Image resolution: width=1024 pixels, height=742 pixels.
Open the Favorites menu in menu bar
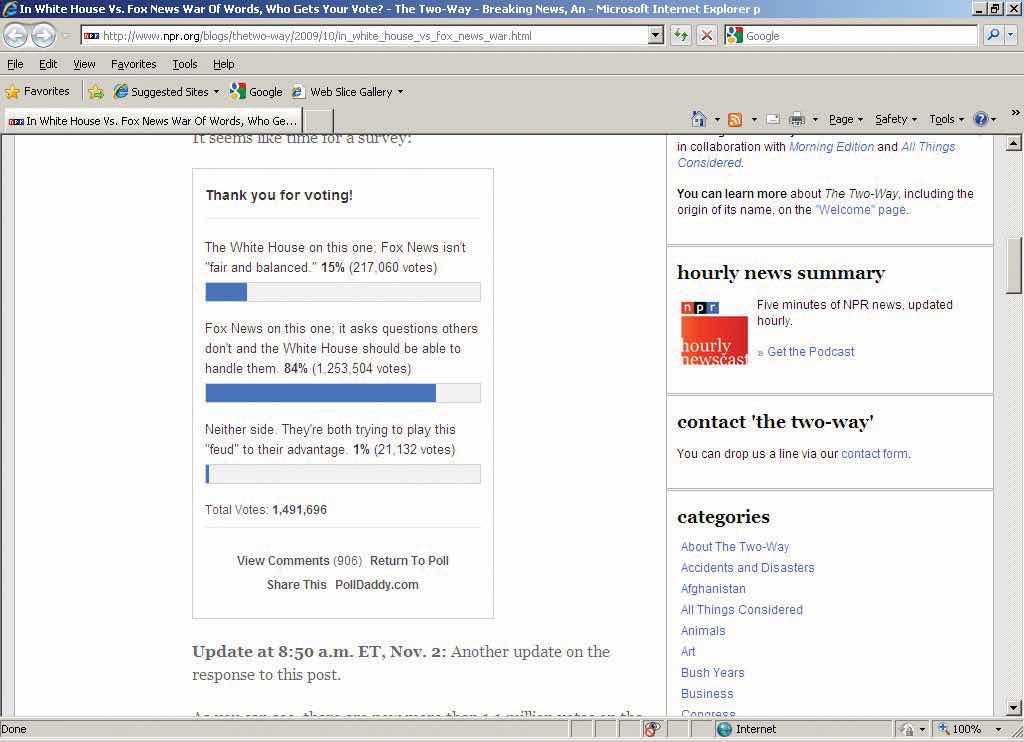[133, 64]
